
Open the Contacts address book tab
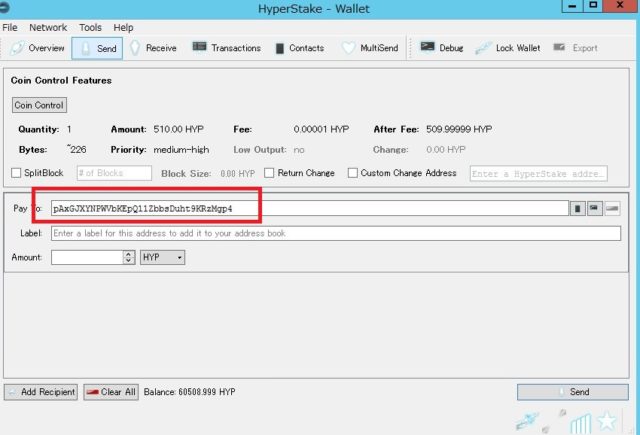click(x=300, y=48)
